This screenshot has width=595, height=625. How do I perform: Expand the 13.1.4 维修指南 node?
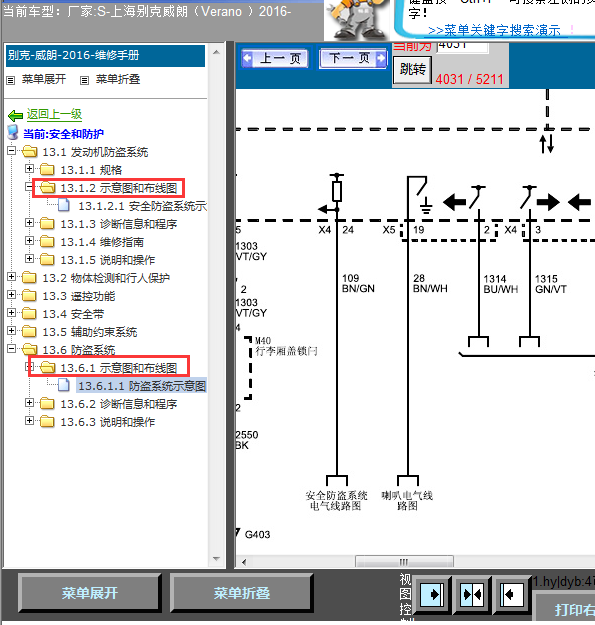[x=29, y=240]
